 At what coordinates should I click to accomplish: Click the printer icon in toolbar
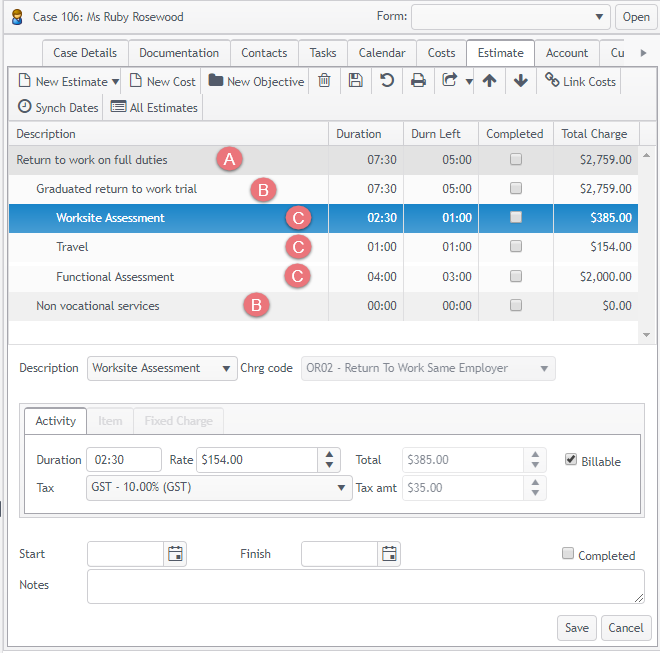pyautogui.click(x=418, y=81)
